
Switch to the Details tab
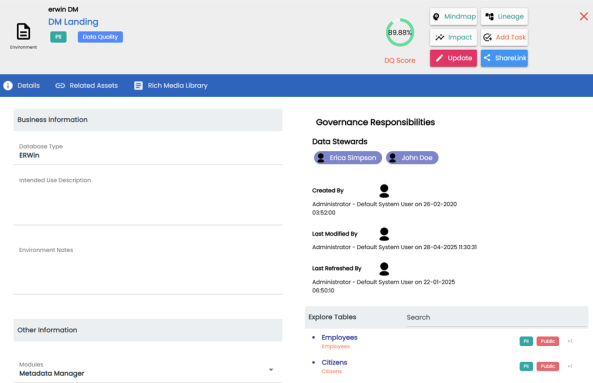22,85
